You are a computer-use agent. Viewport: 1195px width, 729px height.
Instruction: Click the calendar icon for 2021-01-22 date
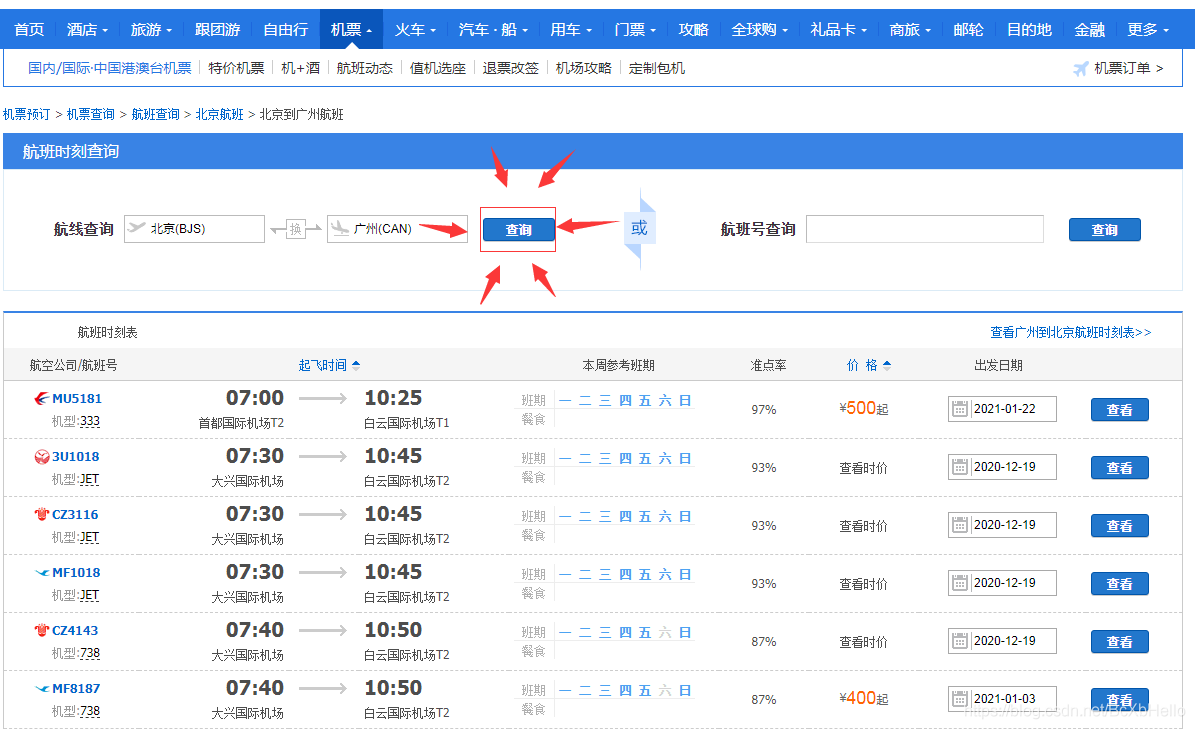coord(960,409)
